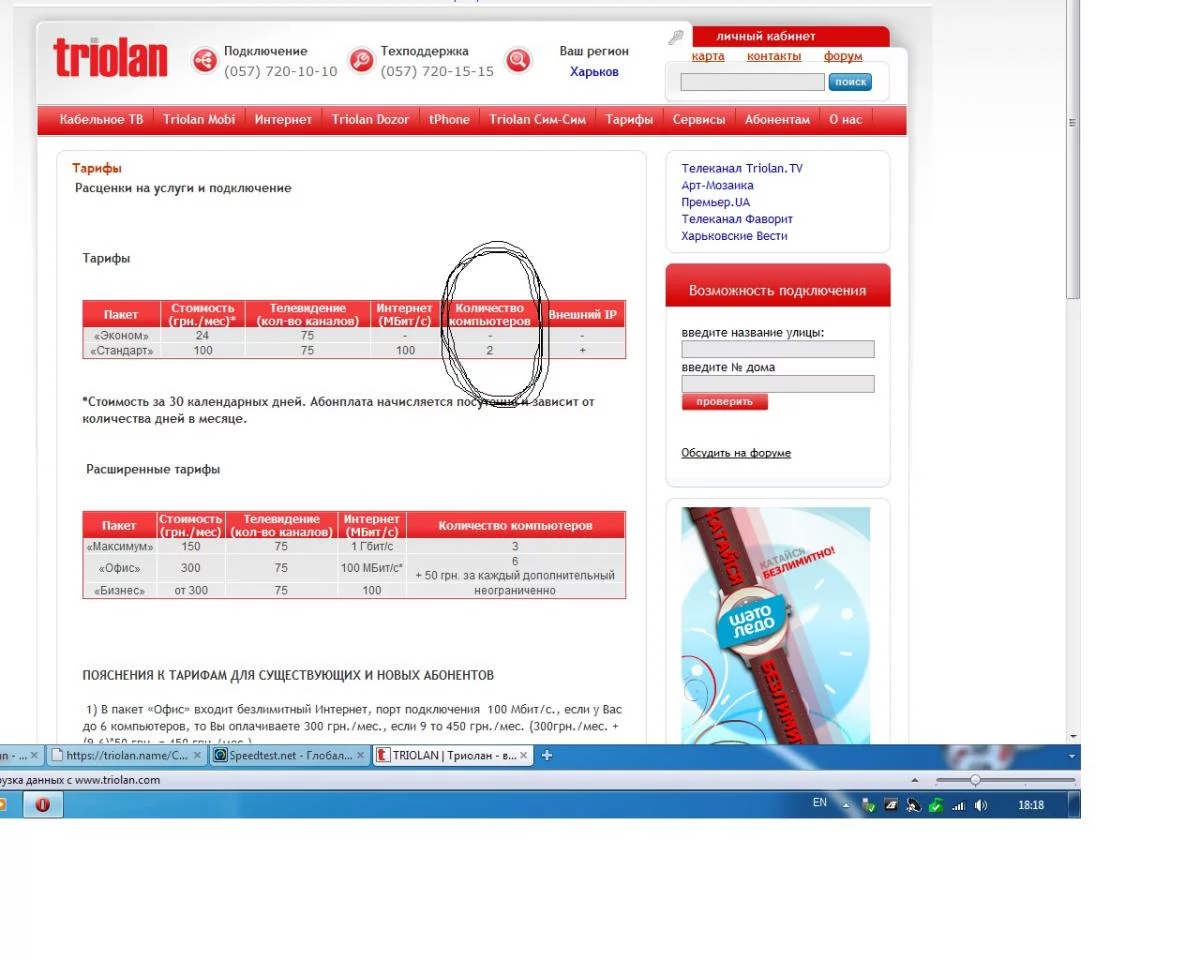This screenshot has width=1200, height=960.
Task: Open the Сервисы menu item
Action: pos(699,119)
